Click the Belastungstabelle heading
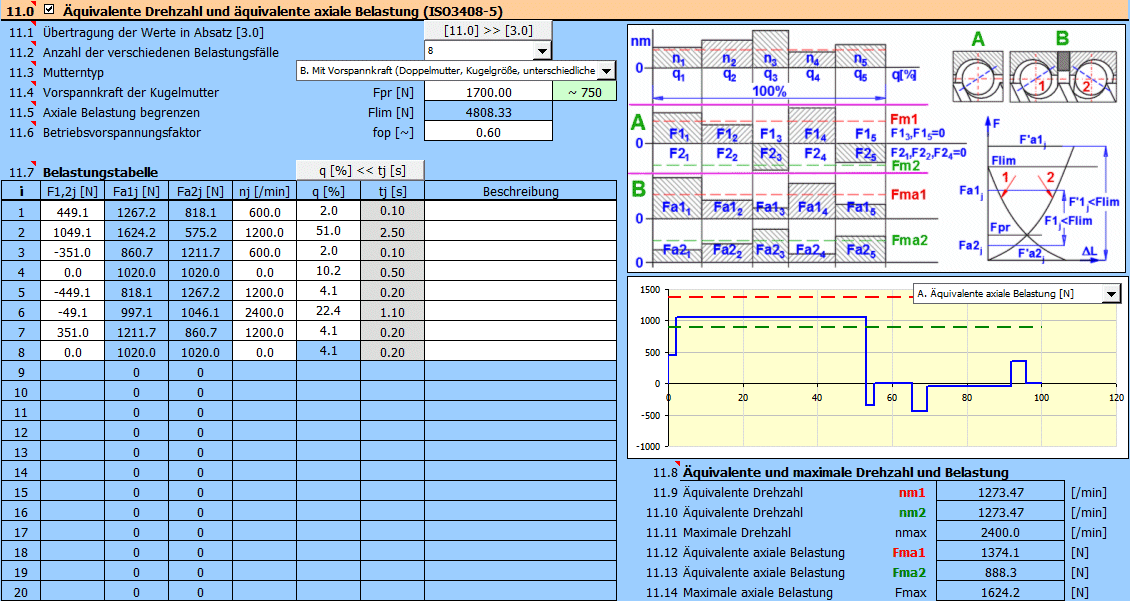This screenshot has height=601, width=1130. (x=100, y=172)
